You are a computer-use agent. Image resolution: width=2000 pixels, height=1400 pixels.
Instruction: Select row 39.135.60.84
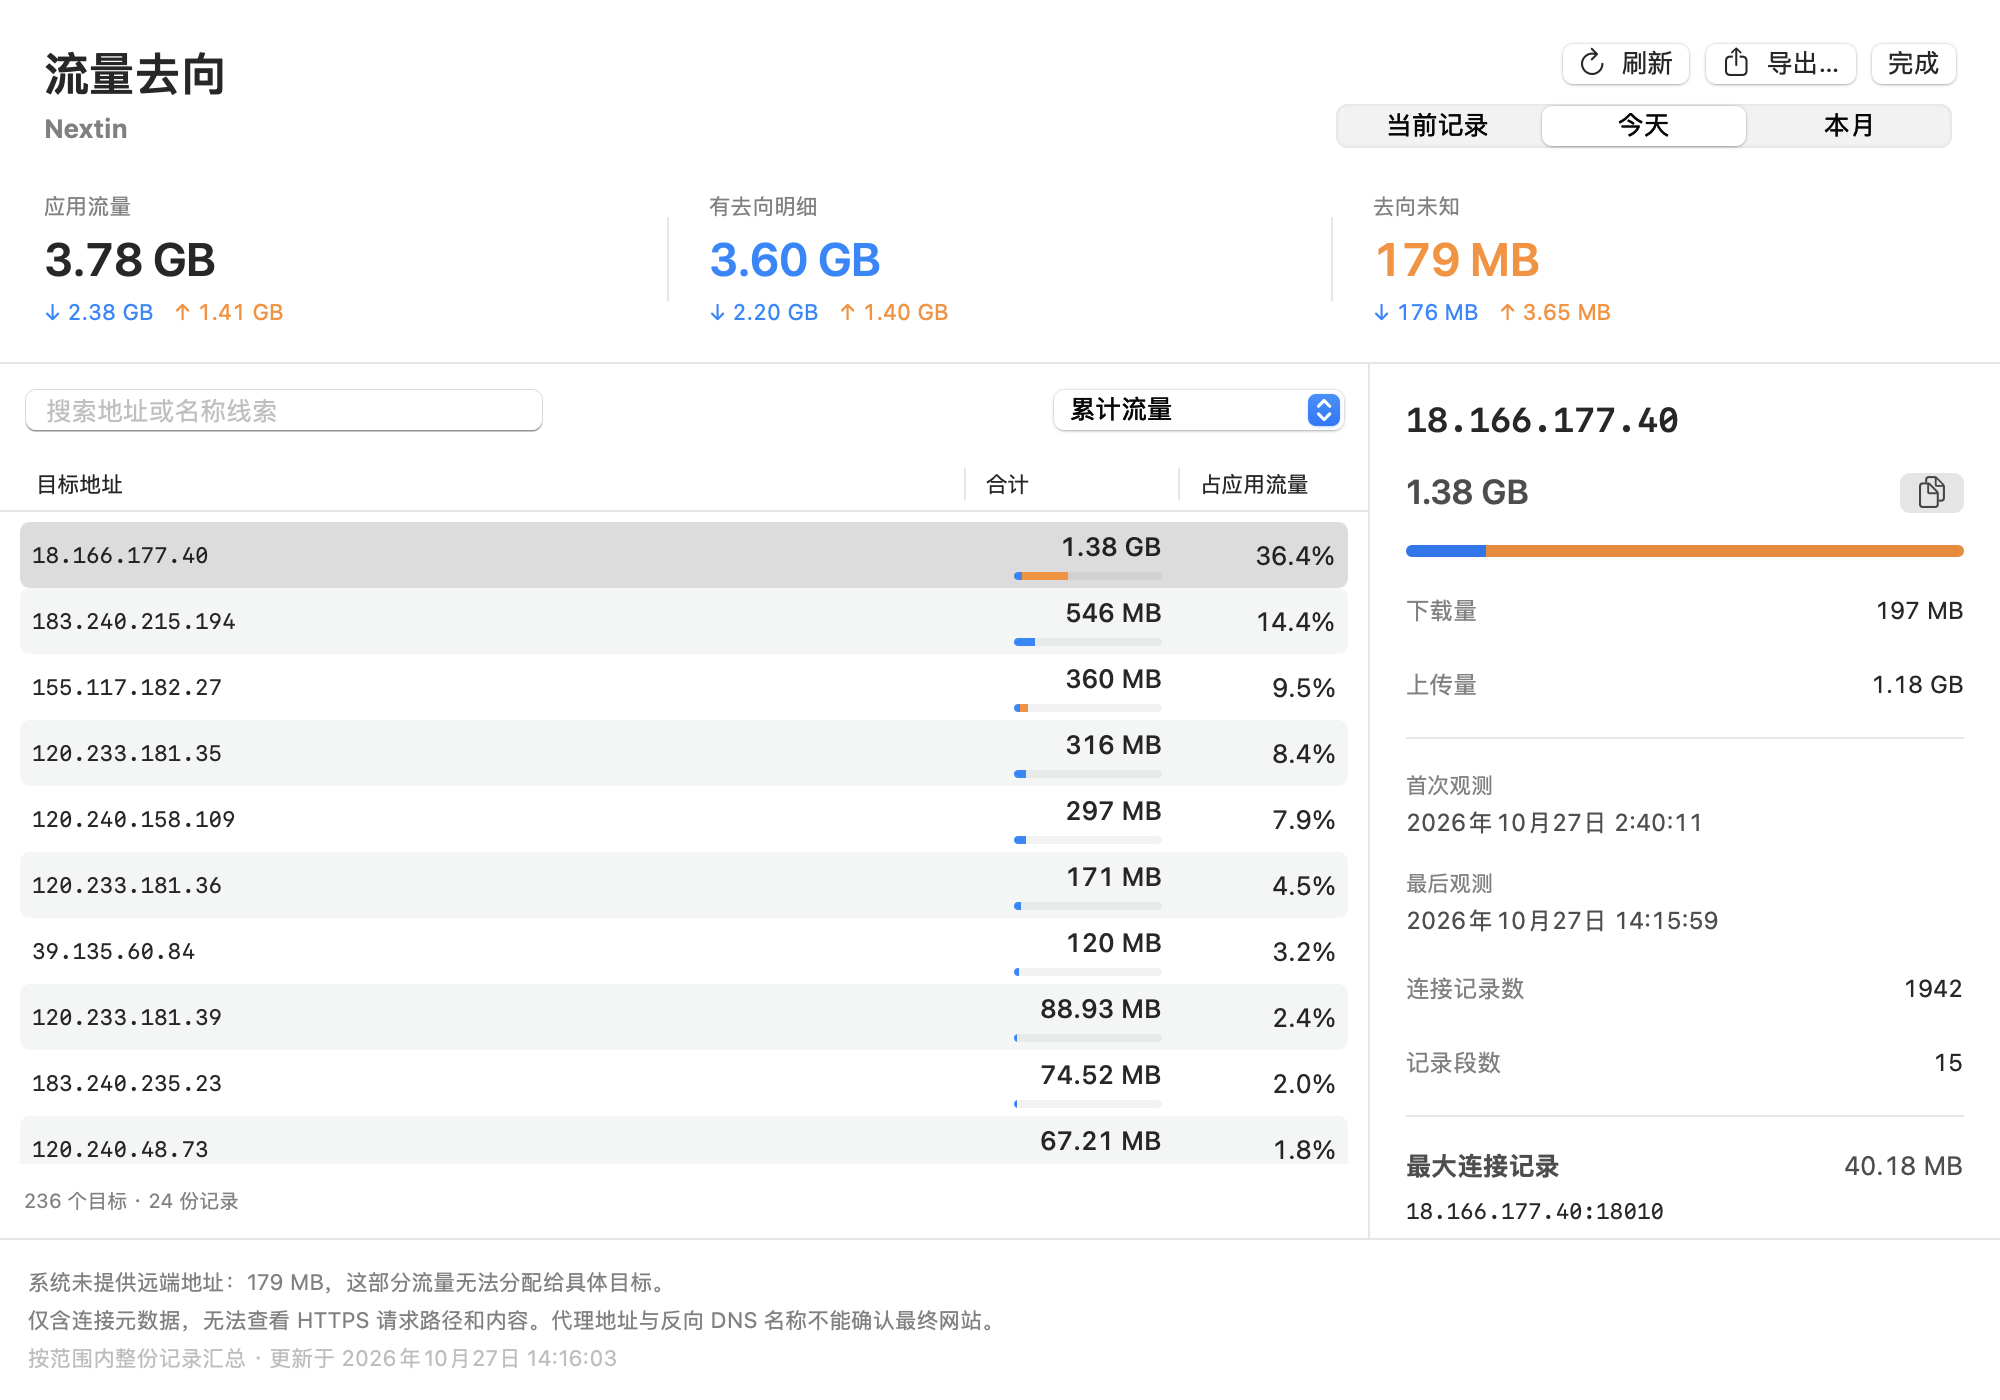coord(684,951)
